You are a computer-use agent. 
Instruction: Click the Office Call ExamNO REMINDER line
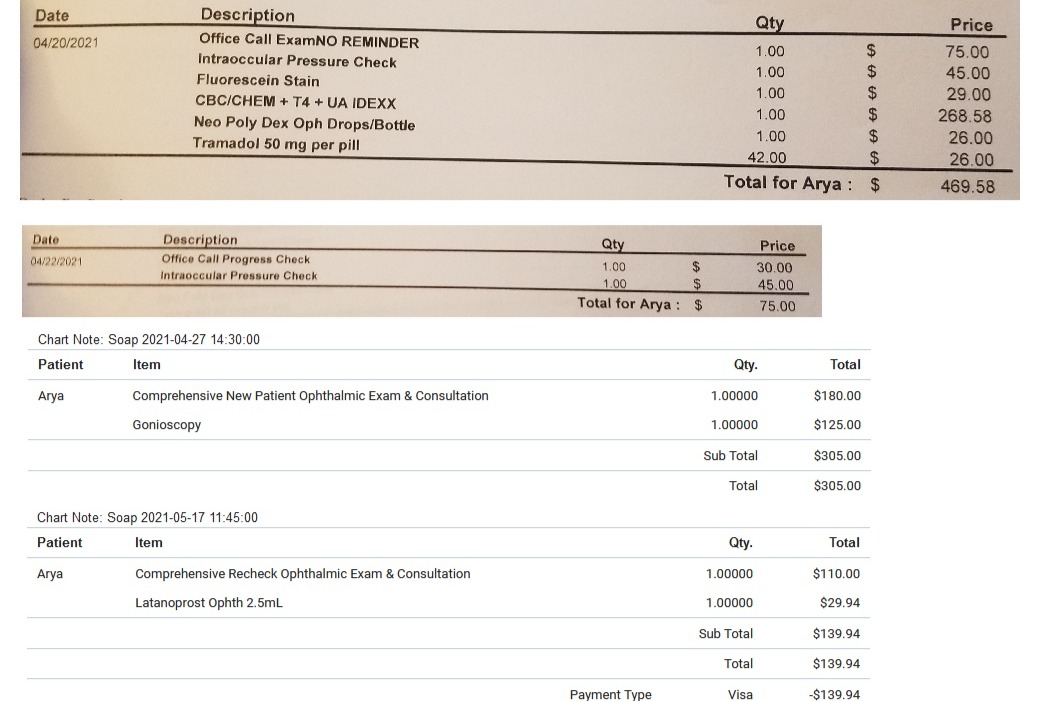309,41
